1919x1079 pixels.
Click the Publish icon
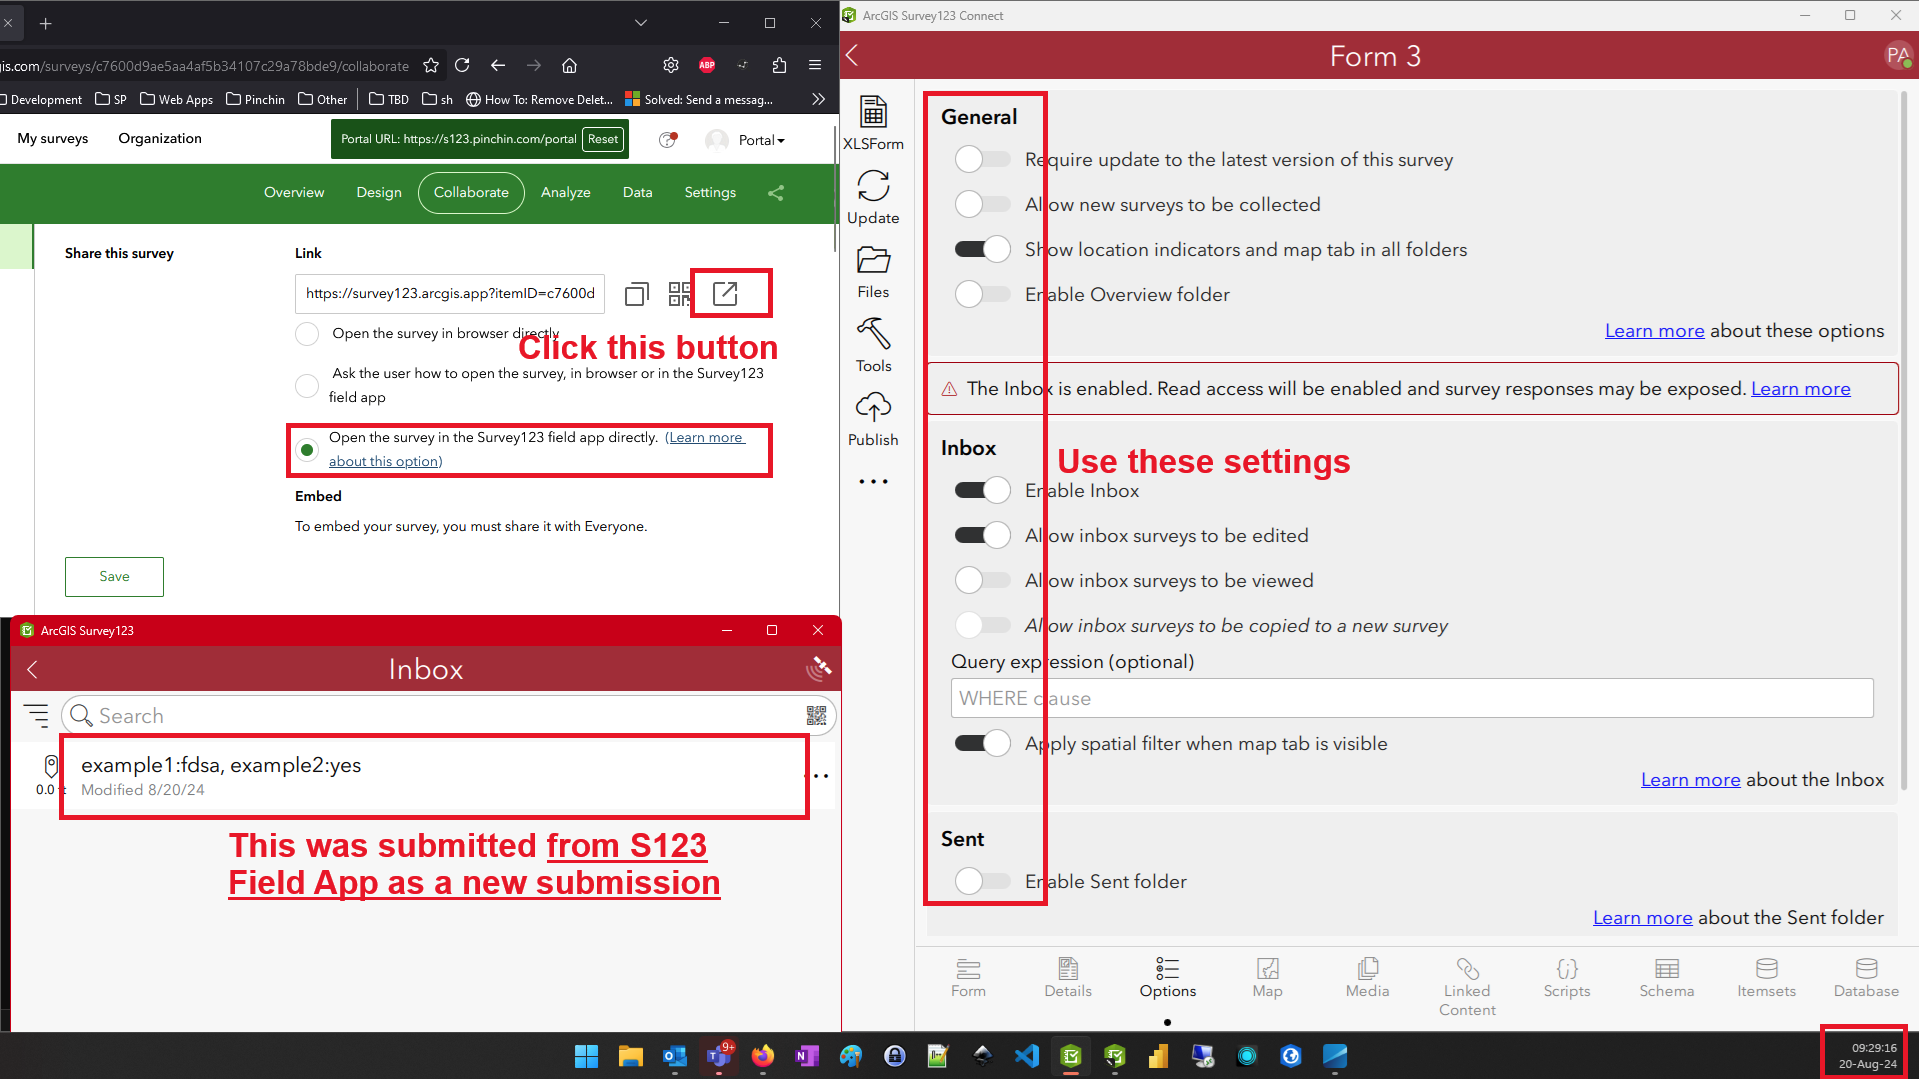coord(873,417)
